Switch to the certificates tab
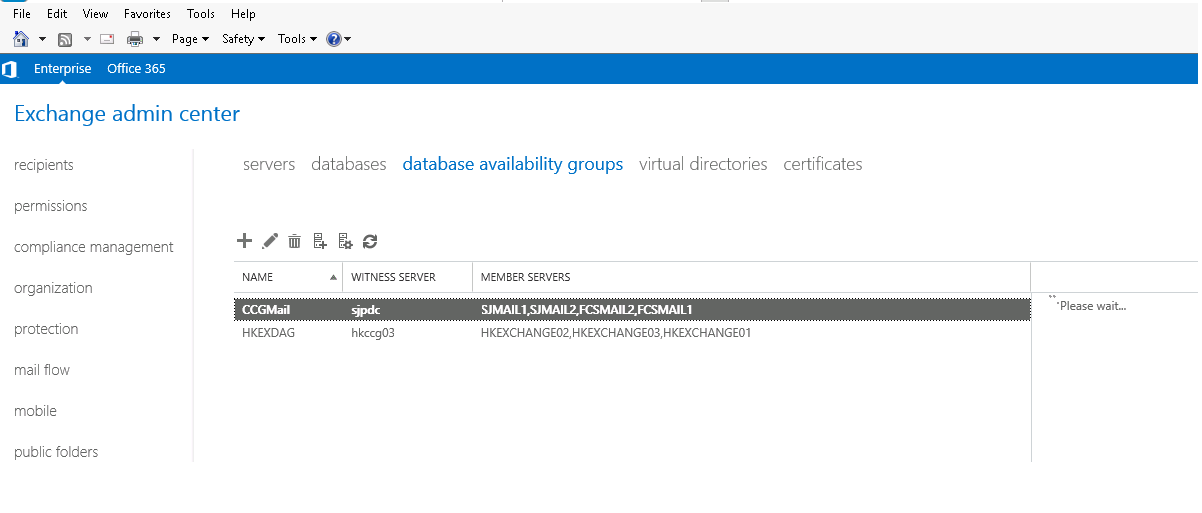The height and width of the screenshot is (513, 1202). click(x=823, y=164)
